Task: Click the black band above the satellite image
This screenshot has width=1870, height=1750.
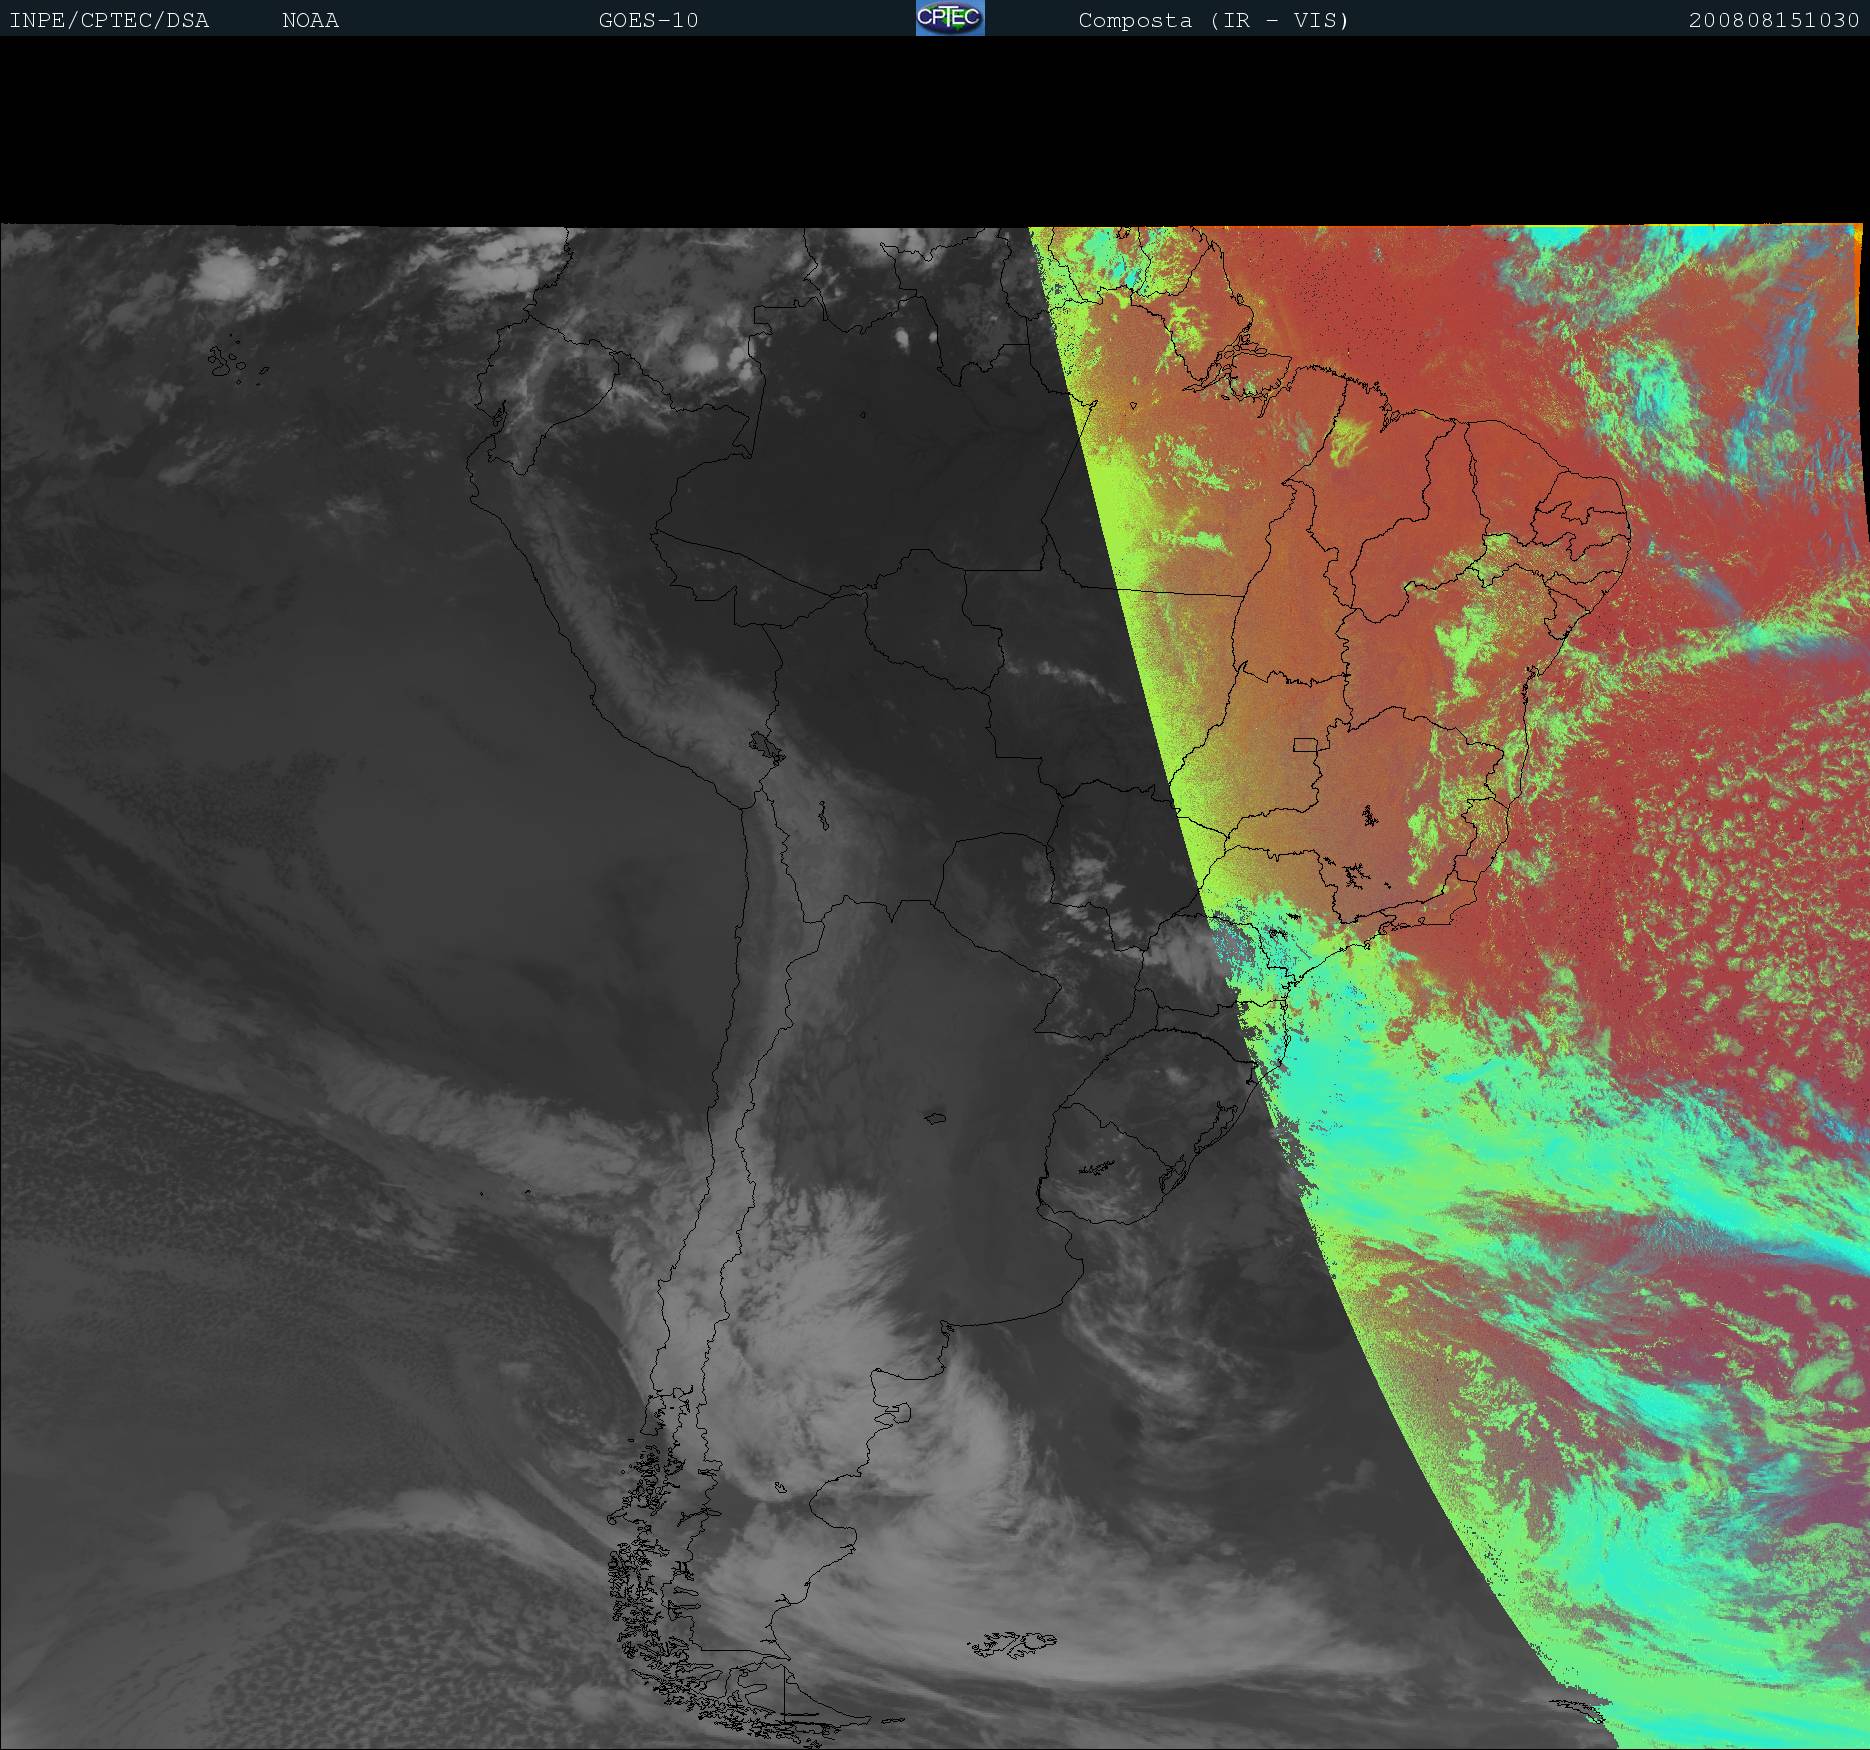Action: click(x=935, y=130)
